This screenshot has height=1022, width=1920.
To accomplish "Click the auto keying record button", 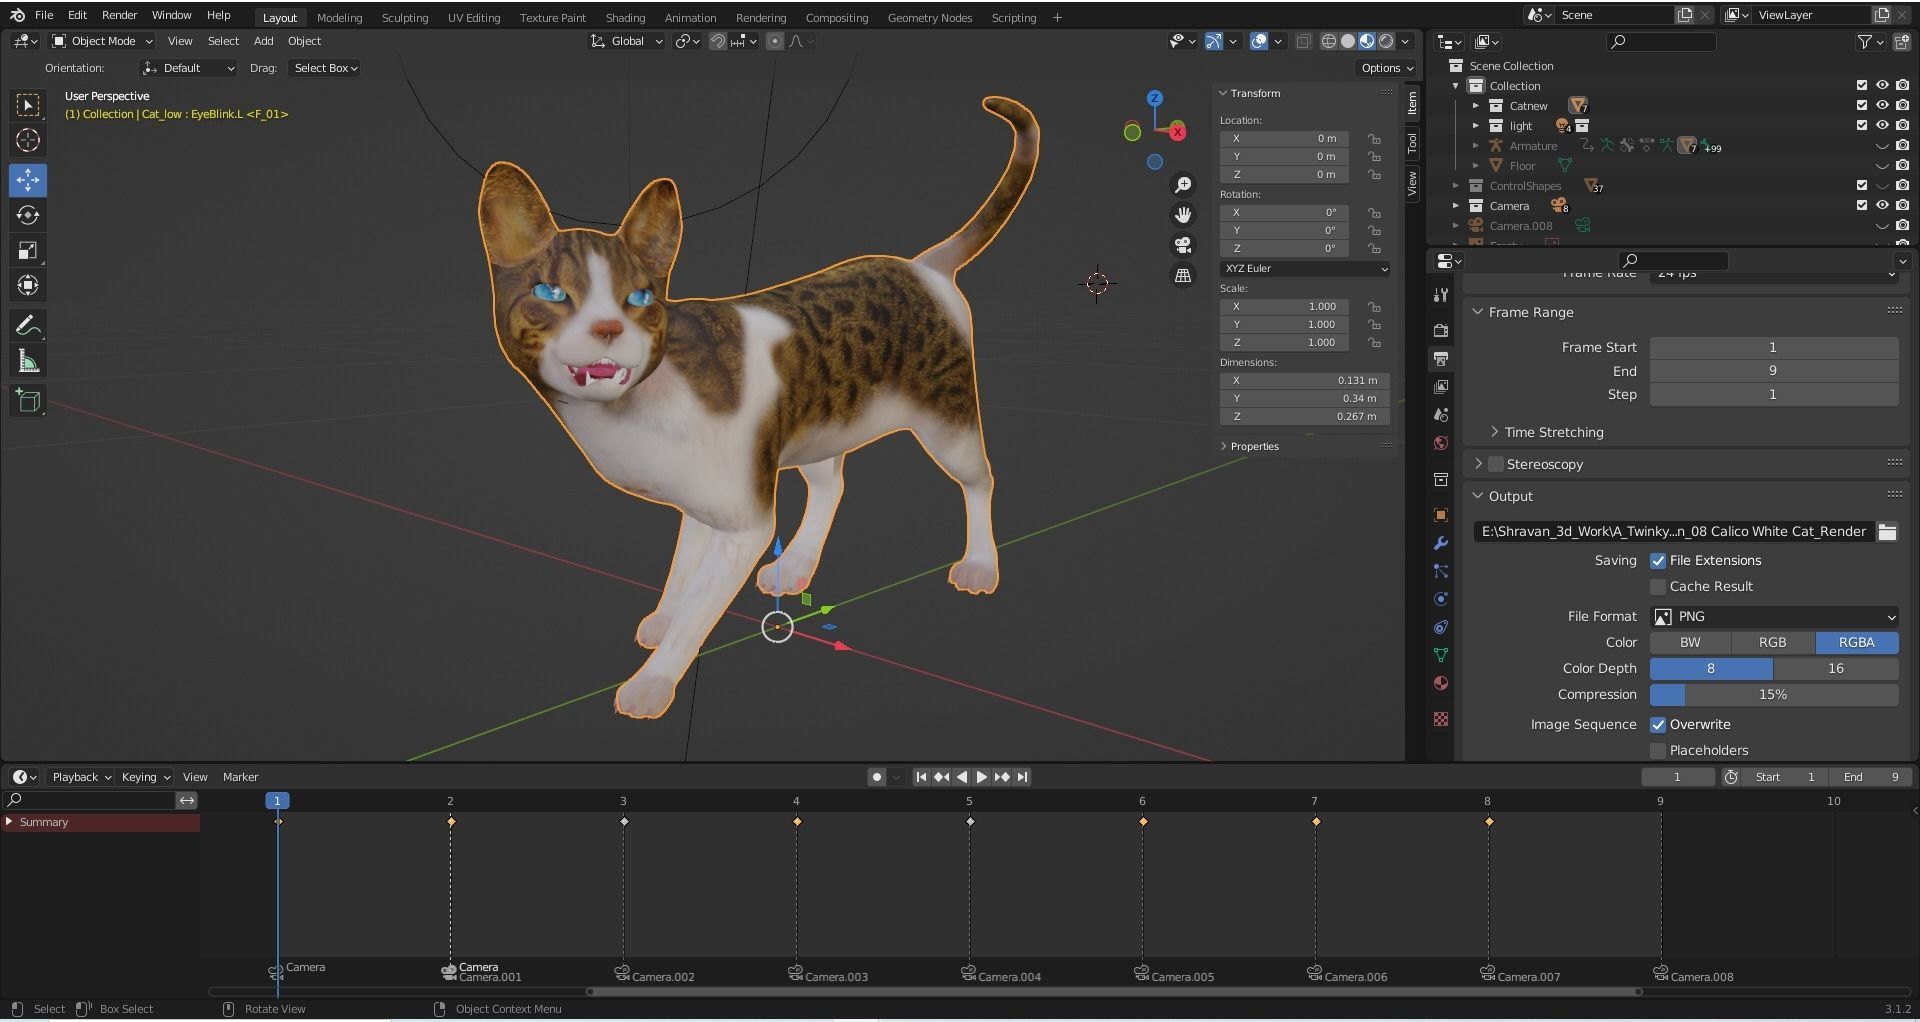I will tap(877, 777).
